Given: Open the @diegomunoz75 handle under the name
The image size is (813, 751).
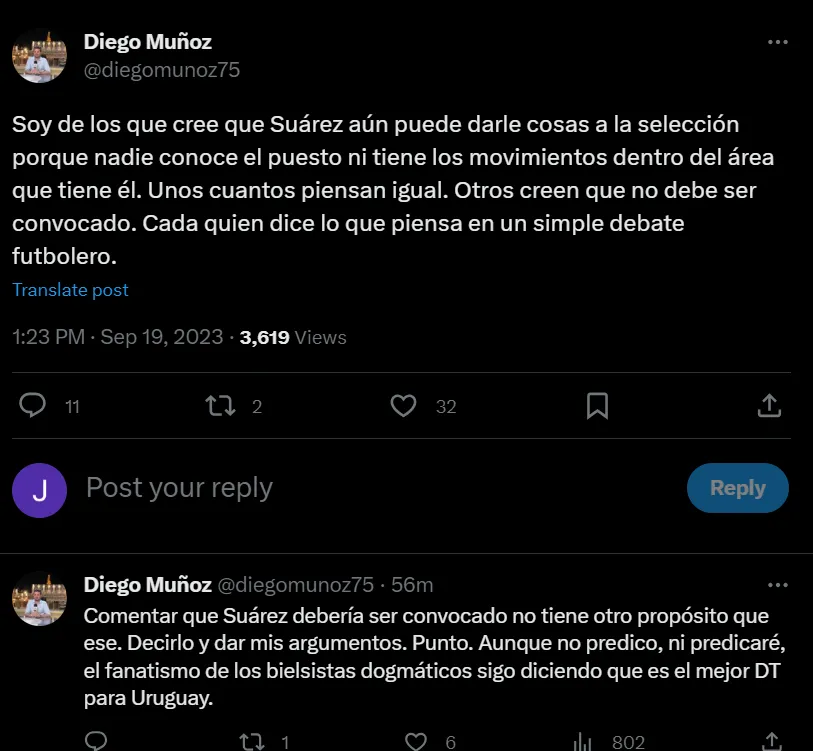Looking at the screenshot, I should pyautogui.click(x=162, y=70).
